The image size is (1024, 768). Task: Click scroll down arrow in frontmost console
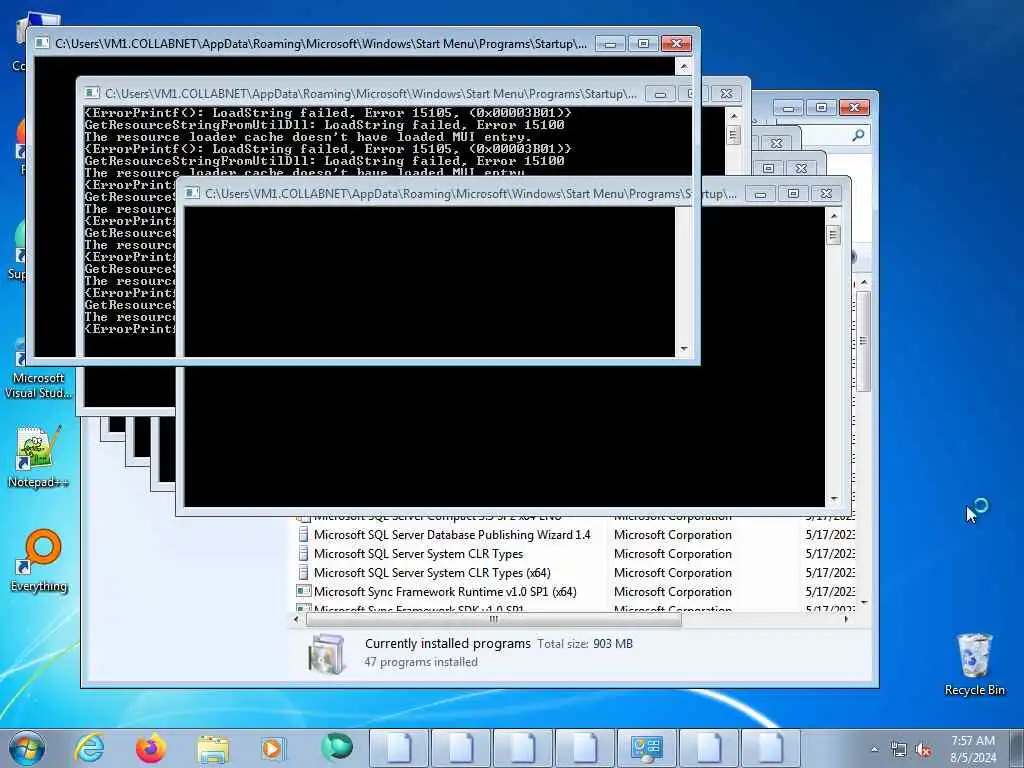[684, 349]
